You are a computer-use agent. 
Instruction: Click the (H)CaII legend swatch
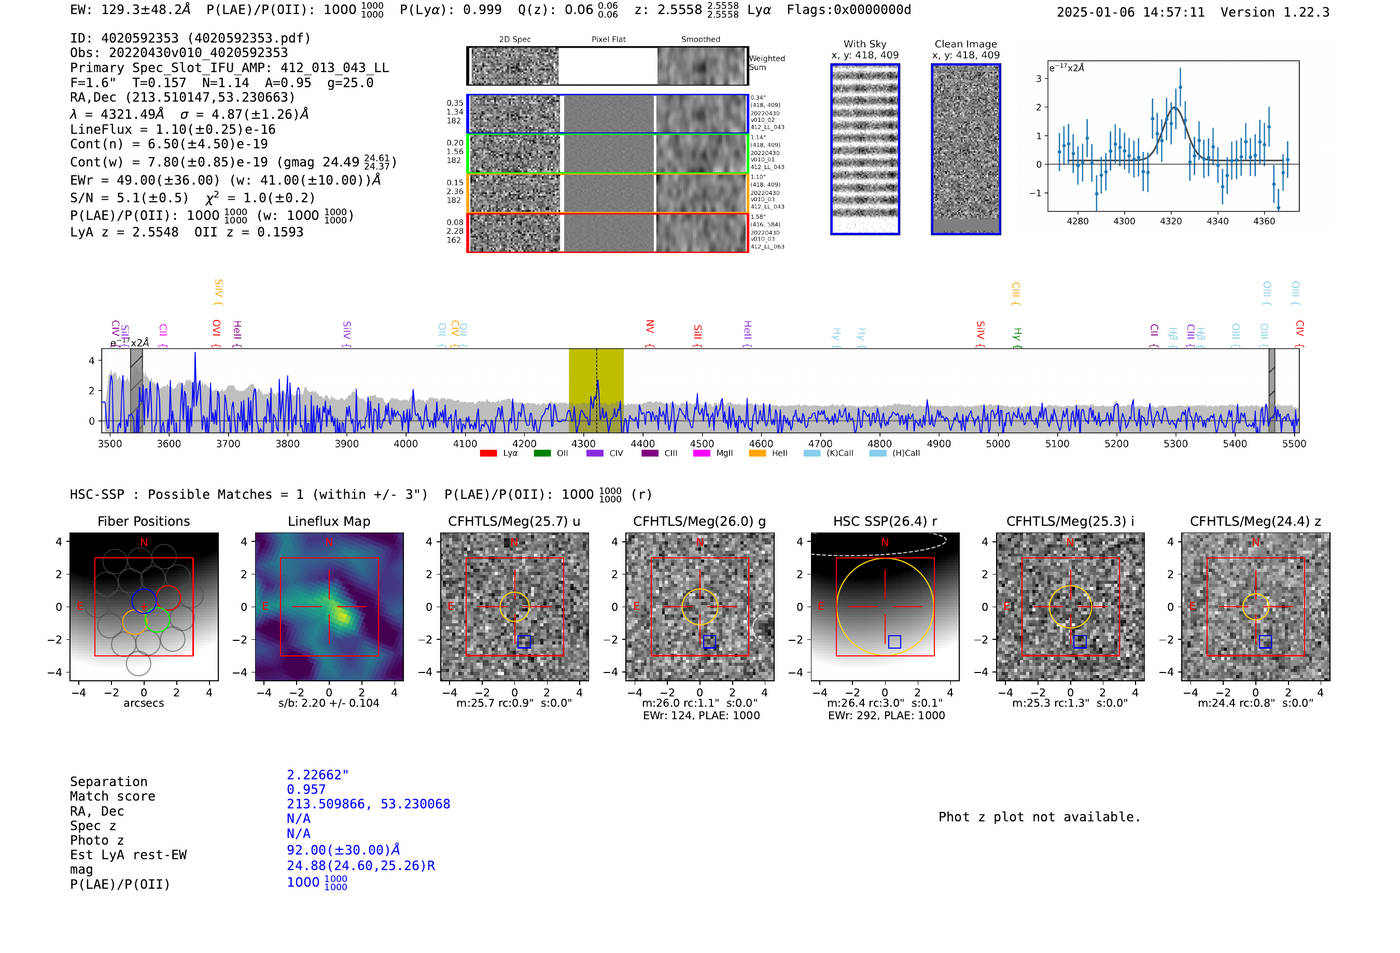878,453
